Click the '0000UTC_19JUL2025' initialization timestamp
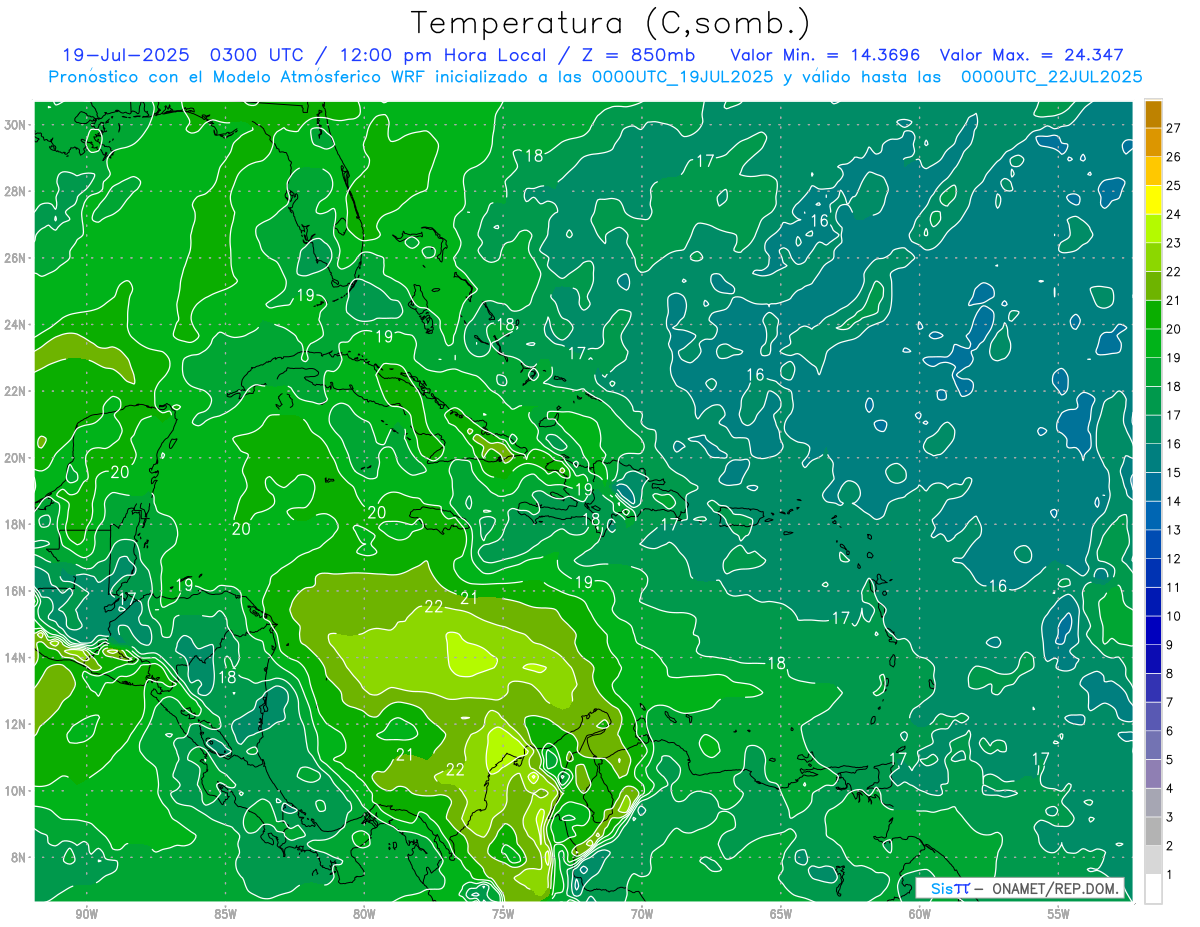Screen dimensions: 1200x927 [682, 77]
